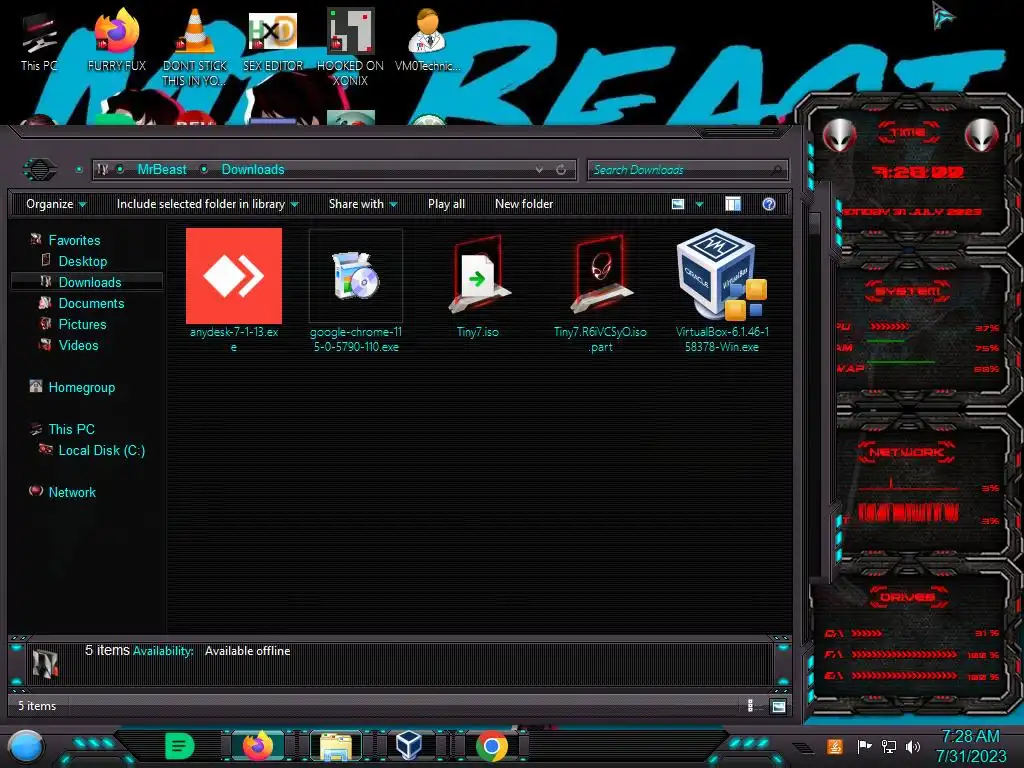Viewport: 1024px width, 768px height.
Task: Select Pictures in navigation pane
Action: click(82, 324)
